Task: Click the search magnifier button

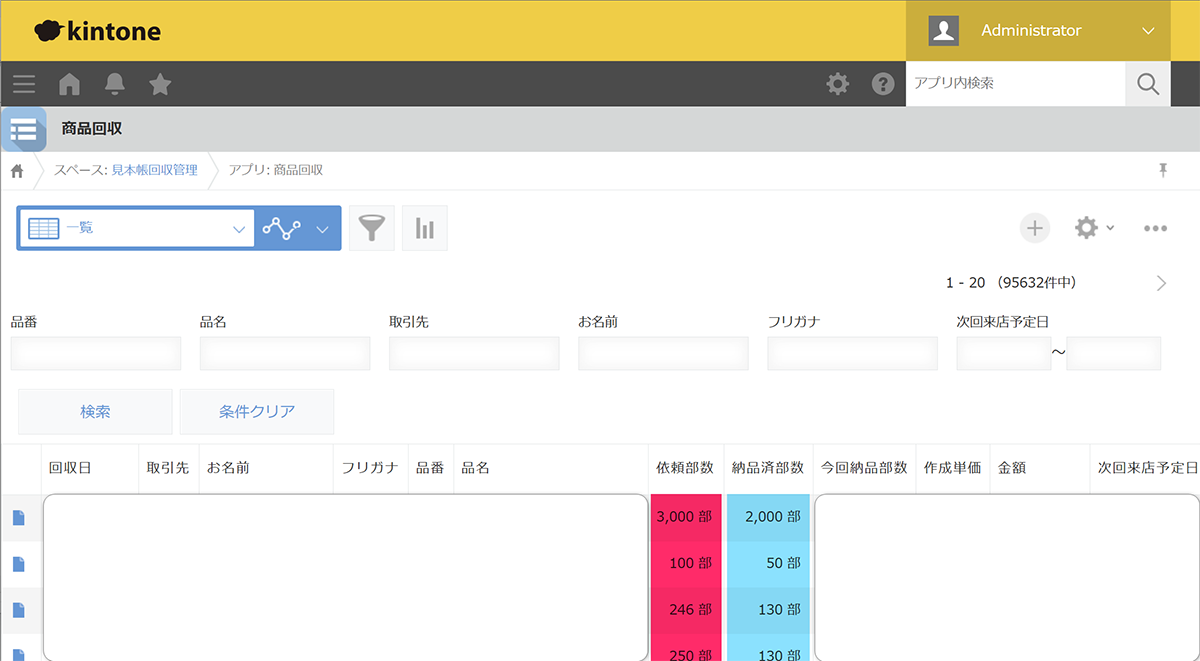Action: pyautogui.click(x=1147, y=84)
